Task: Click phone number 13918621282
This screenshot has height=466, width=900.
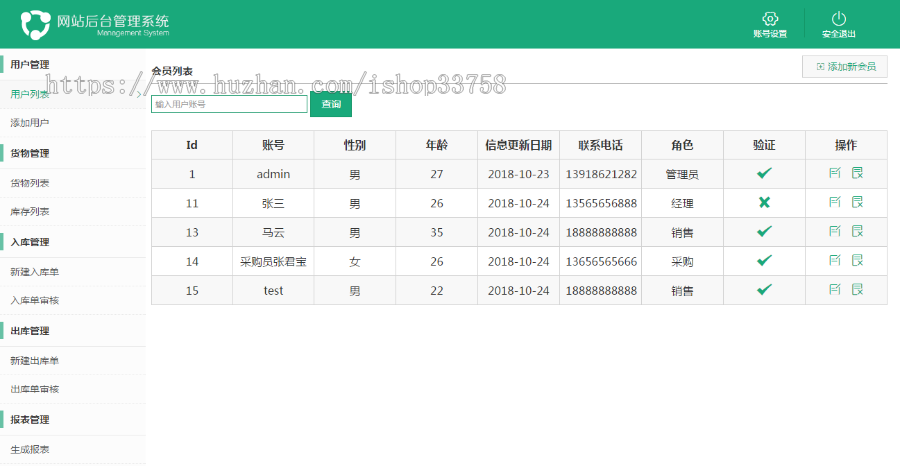Action: click(x=601, y=174)
